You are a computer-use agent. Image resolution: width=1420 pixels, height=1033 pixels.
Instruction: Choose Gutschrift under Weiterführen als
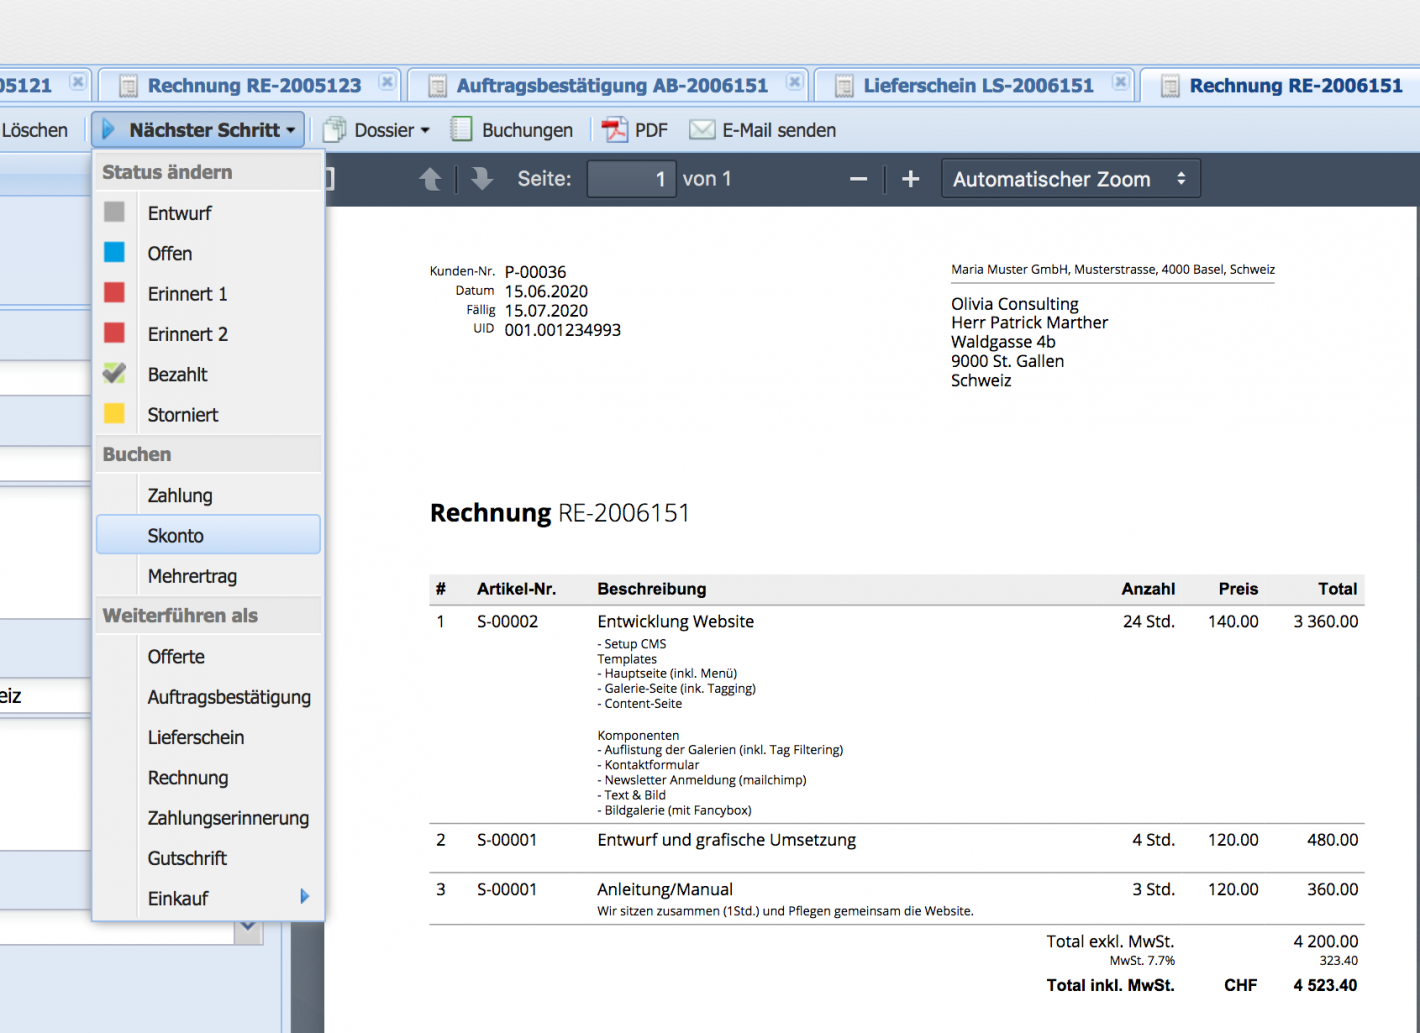coord(186,858)
